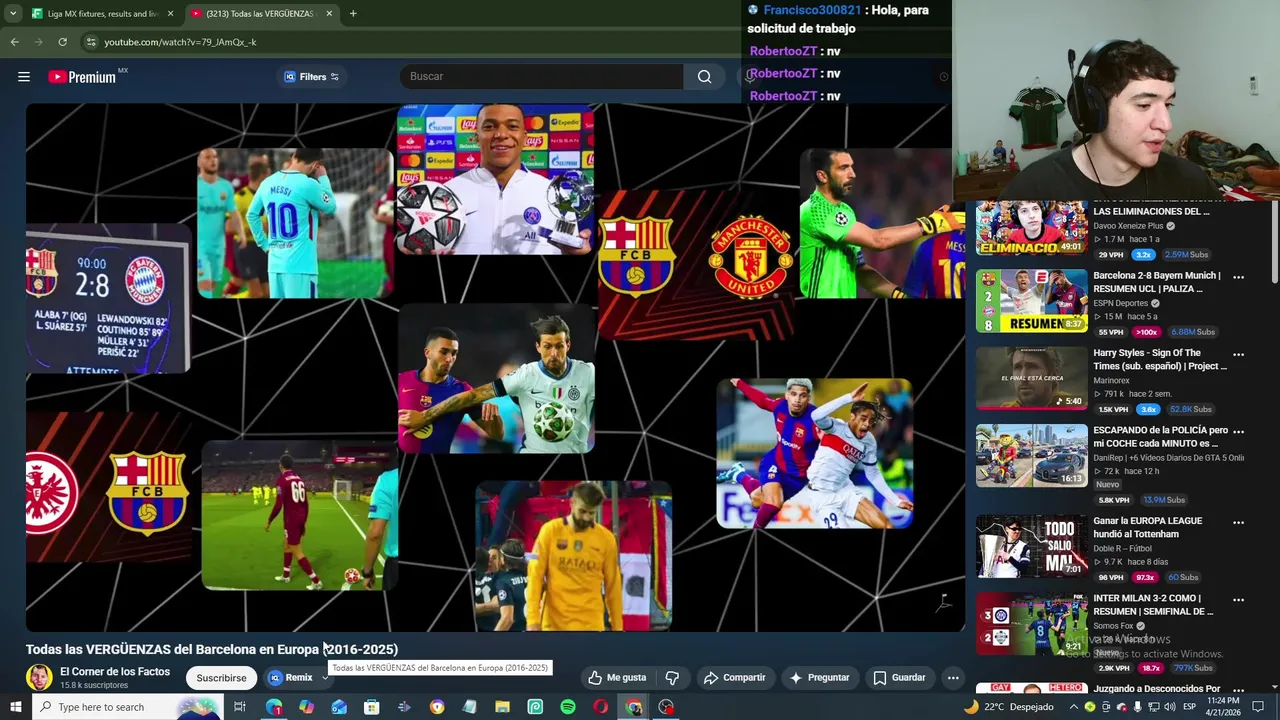This screenshot has width=1280, height=720.
Task: Open the Windows Start menu
Action: [x=15, y=707]
